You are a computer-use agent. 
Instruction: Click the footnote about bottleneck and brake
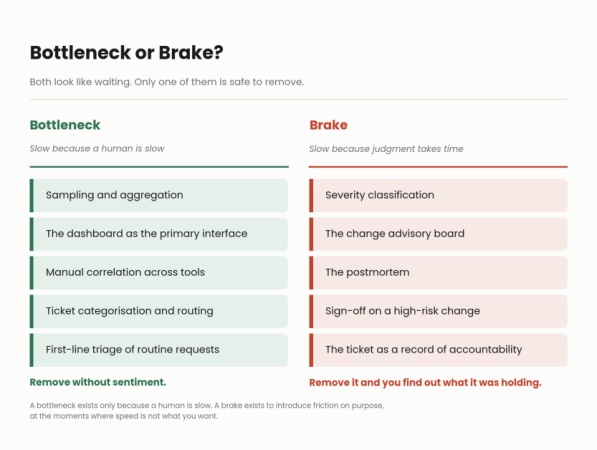coord(207,411)
